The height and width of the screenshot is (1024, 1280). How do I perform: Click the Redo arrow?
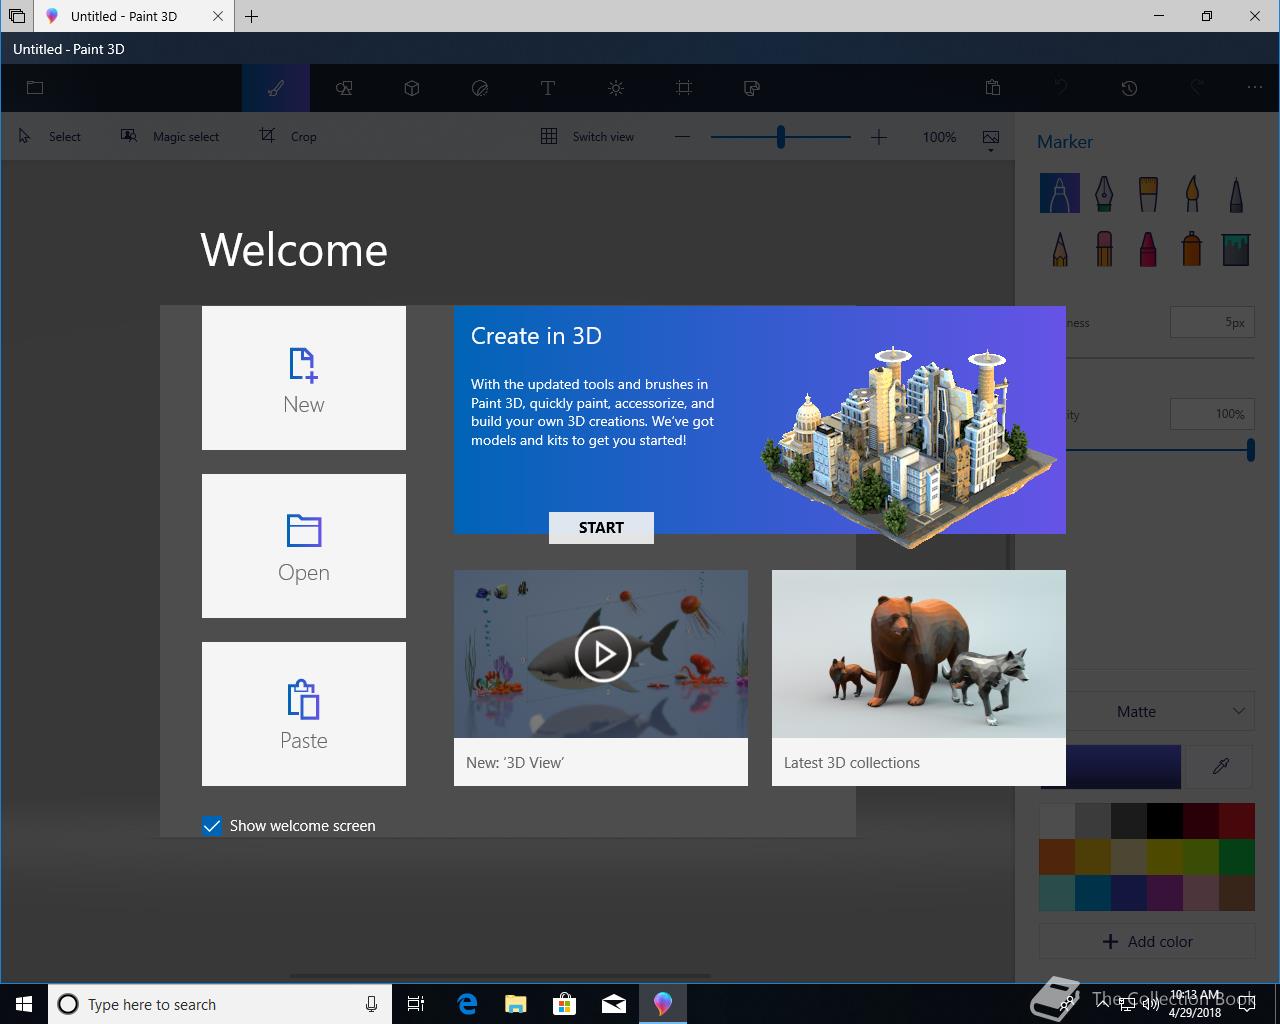tap(1197, 88)
